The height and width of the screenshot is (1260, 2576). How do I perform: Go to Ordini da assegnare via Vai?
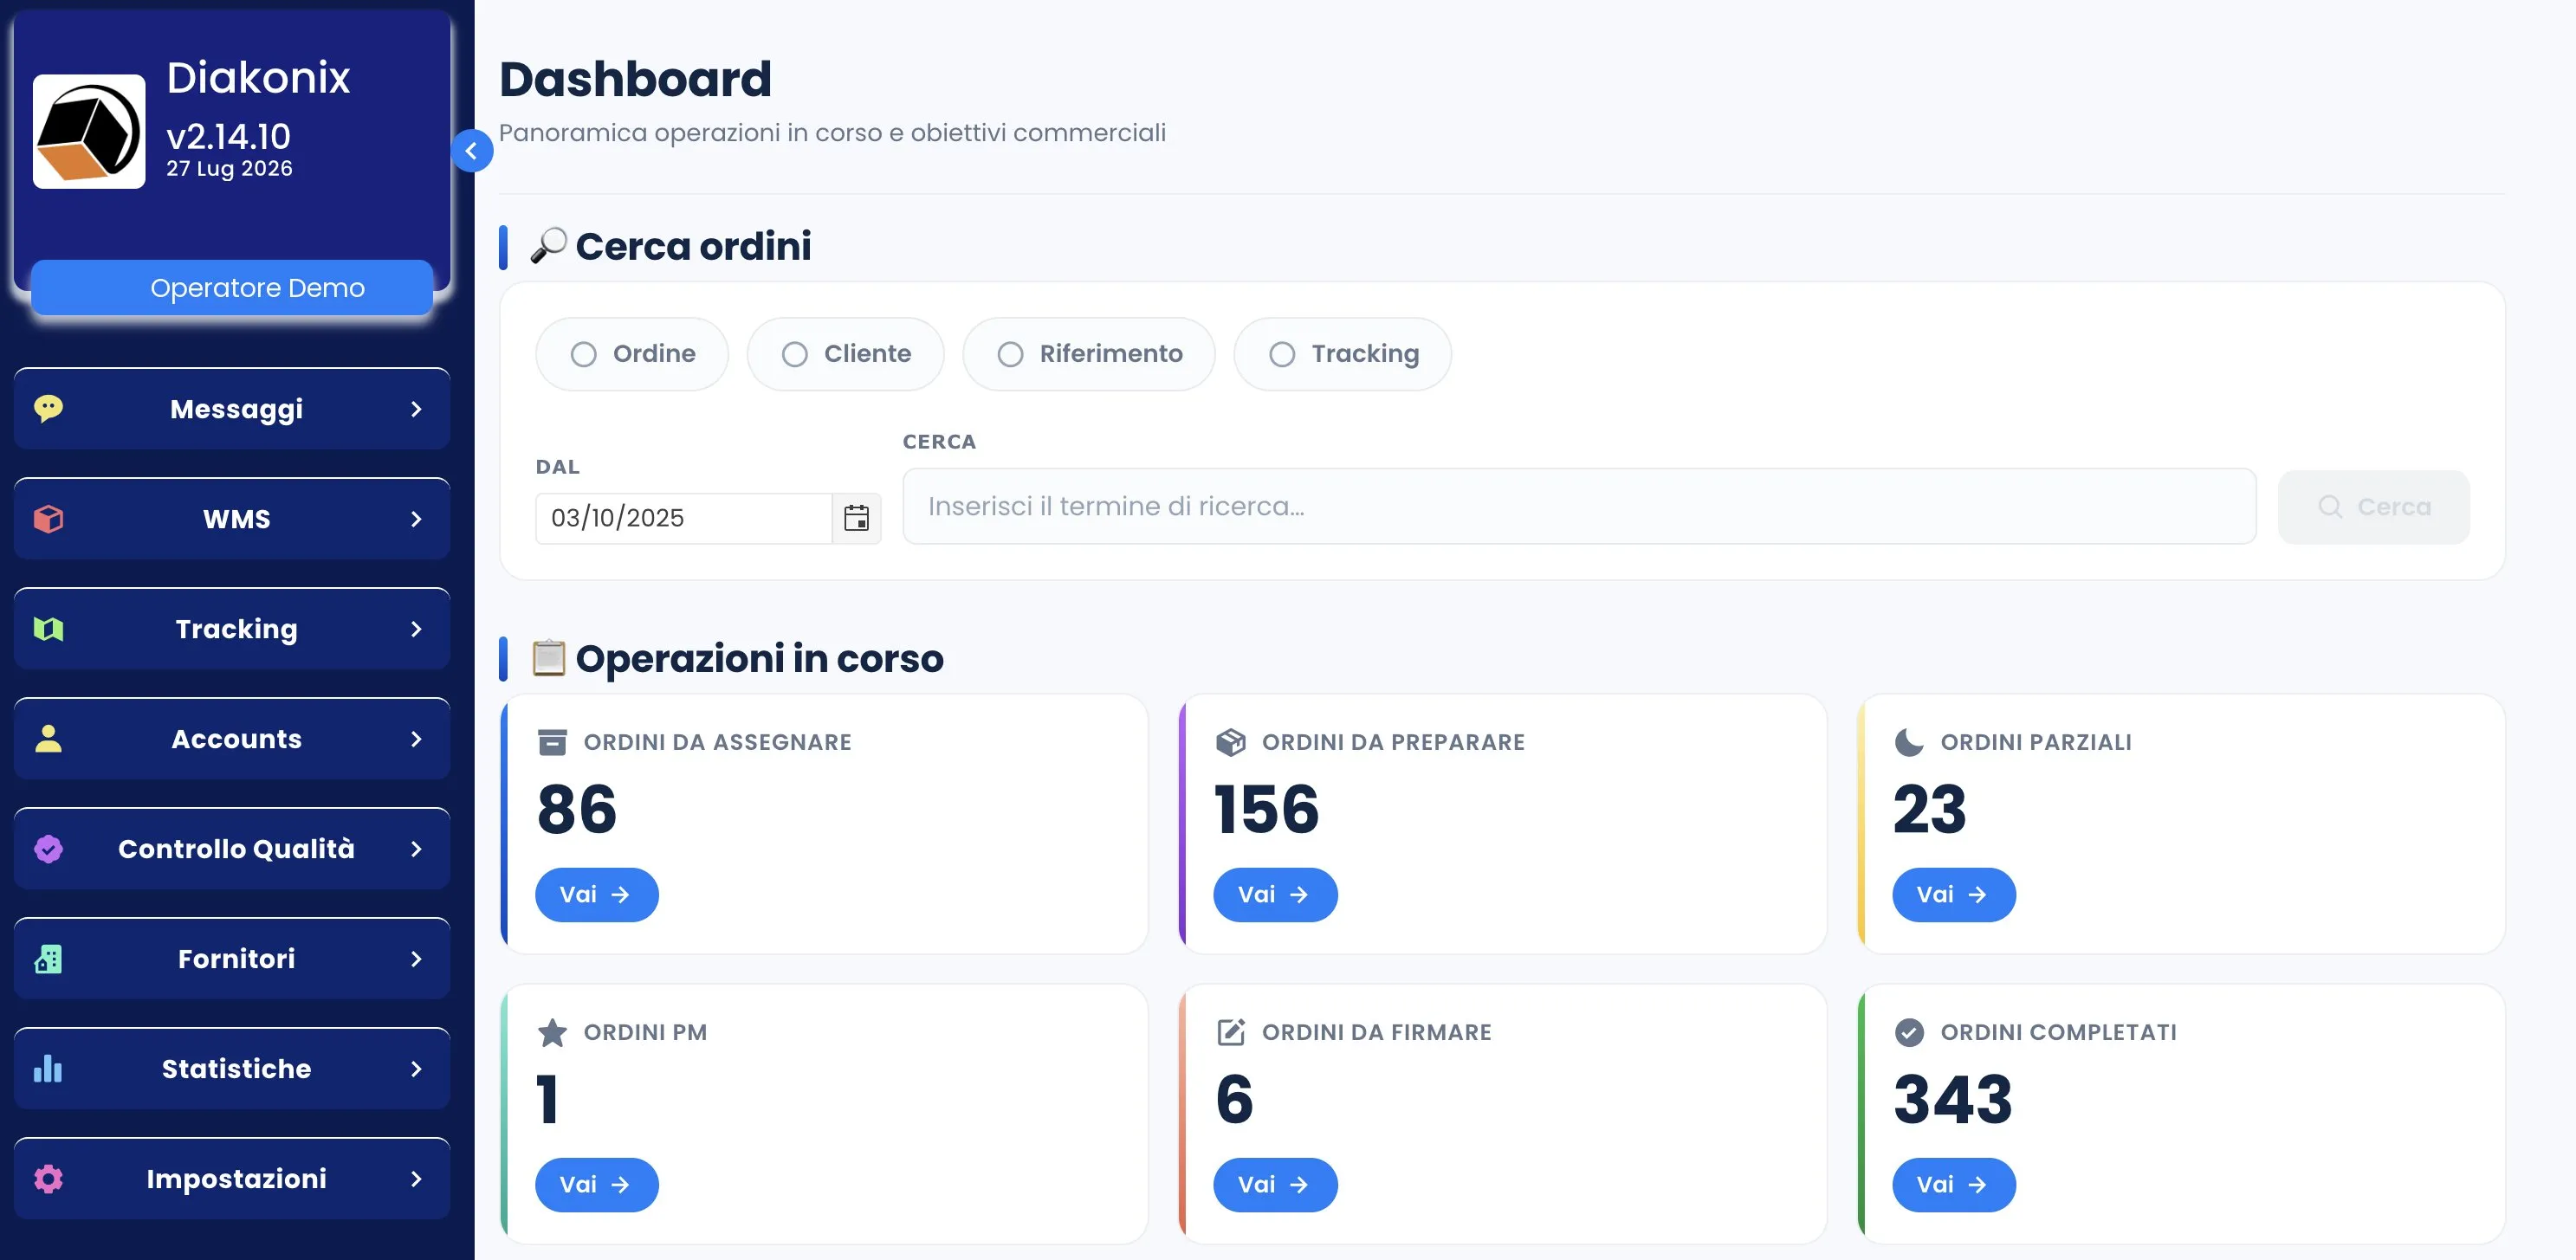596,894
